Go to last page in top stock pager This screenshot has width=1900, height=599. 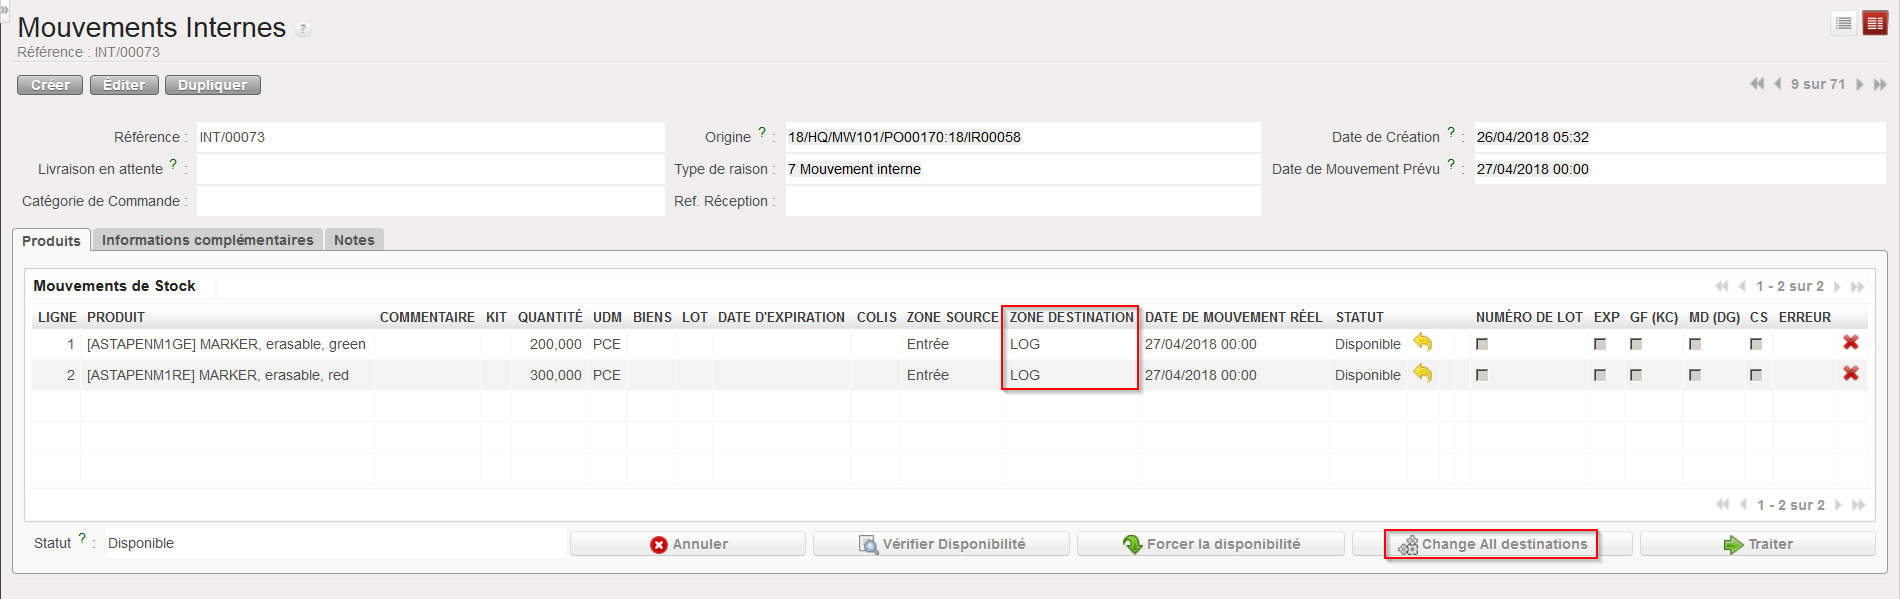tap(1857, 286)
